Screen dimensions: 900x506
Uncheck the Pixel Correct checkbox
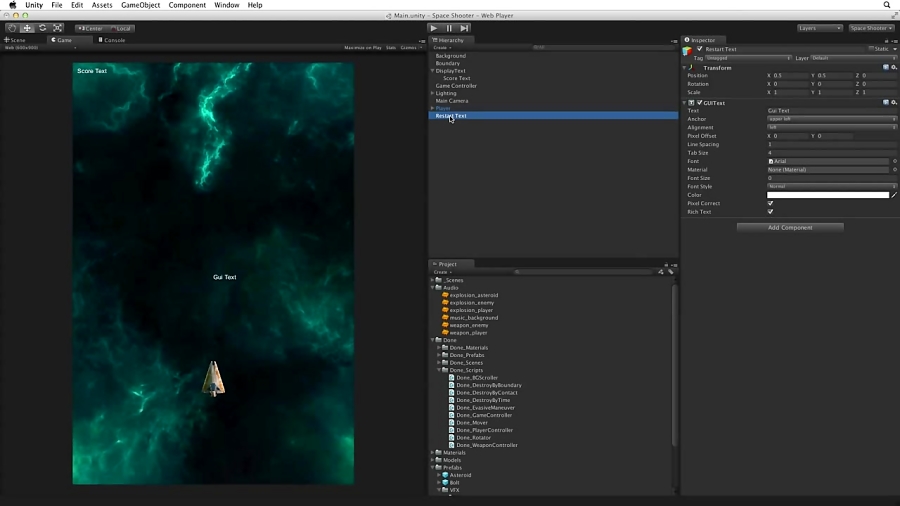coord(770,203)
